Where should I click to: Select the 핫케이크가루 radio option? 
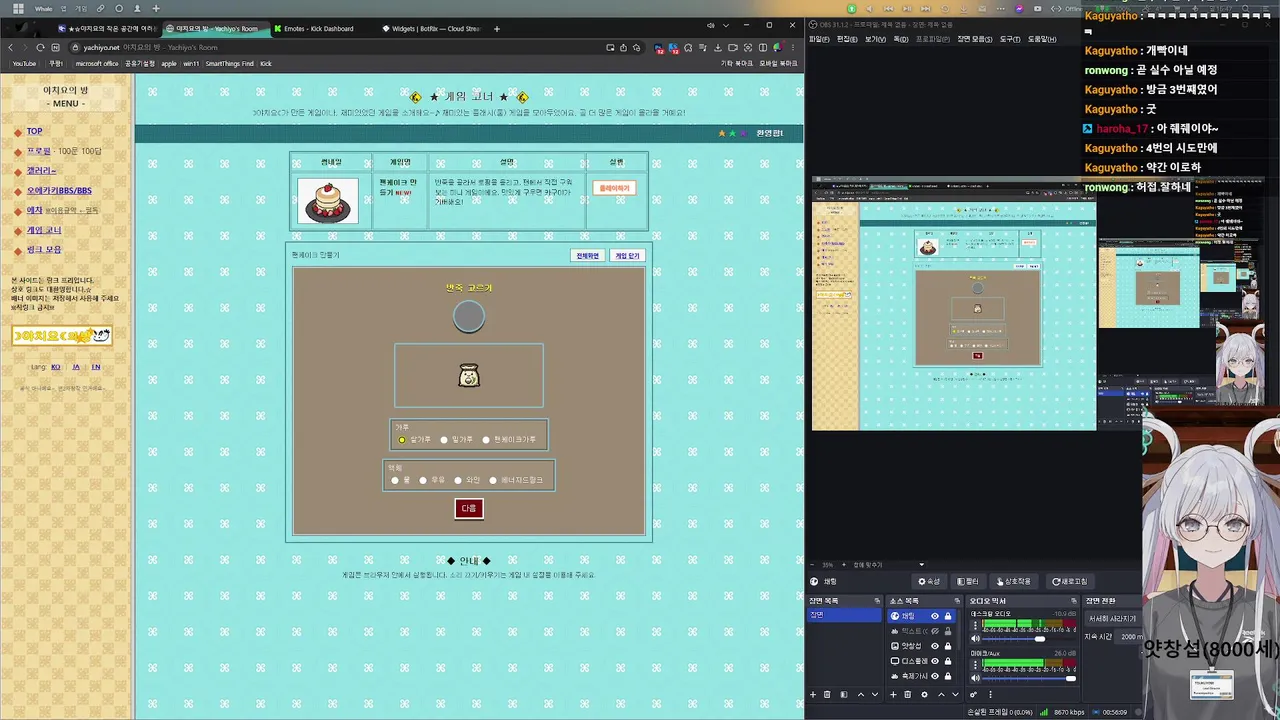[486, 440]
